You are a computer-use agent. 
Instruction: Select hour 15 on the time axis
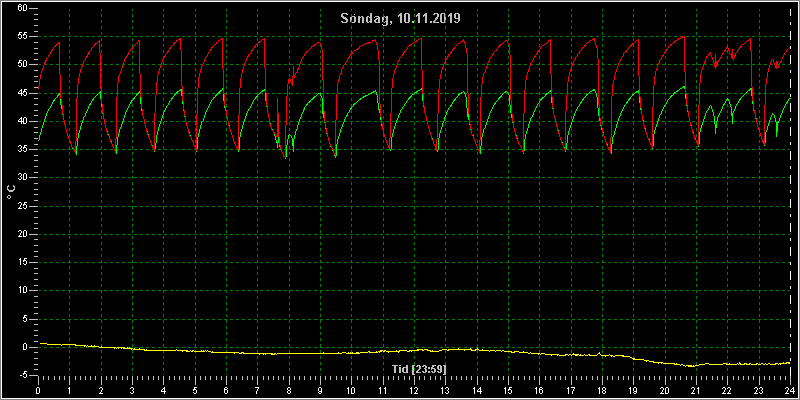point(508,391)
